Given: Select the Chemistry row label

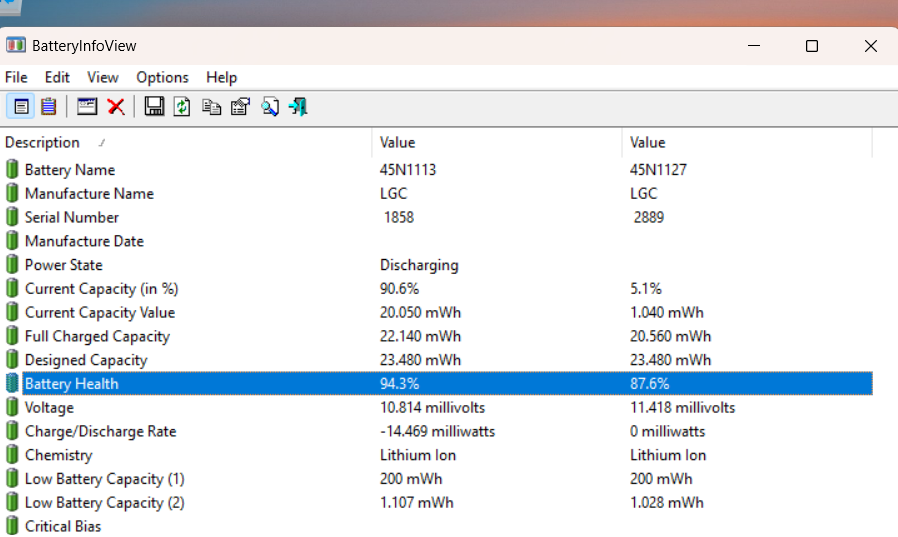Looking at the screenshot, I should tap(58, 455).
